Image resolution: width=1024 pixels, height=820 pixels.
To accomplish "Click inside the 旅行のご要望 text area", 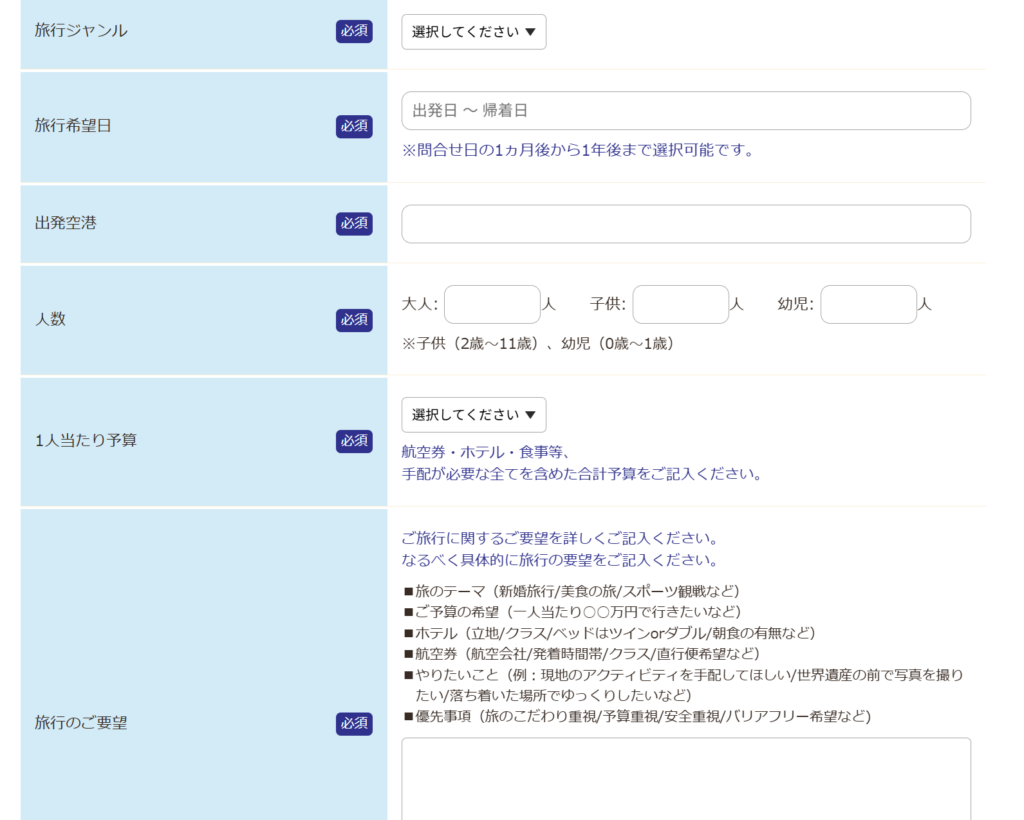I will pyautogui.click(x=686, y=780).
